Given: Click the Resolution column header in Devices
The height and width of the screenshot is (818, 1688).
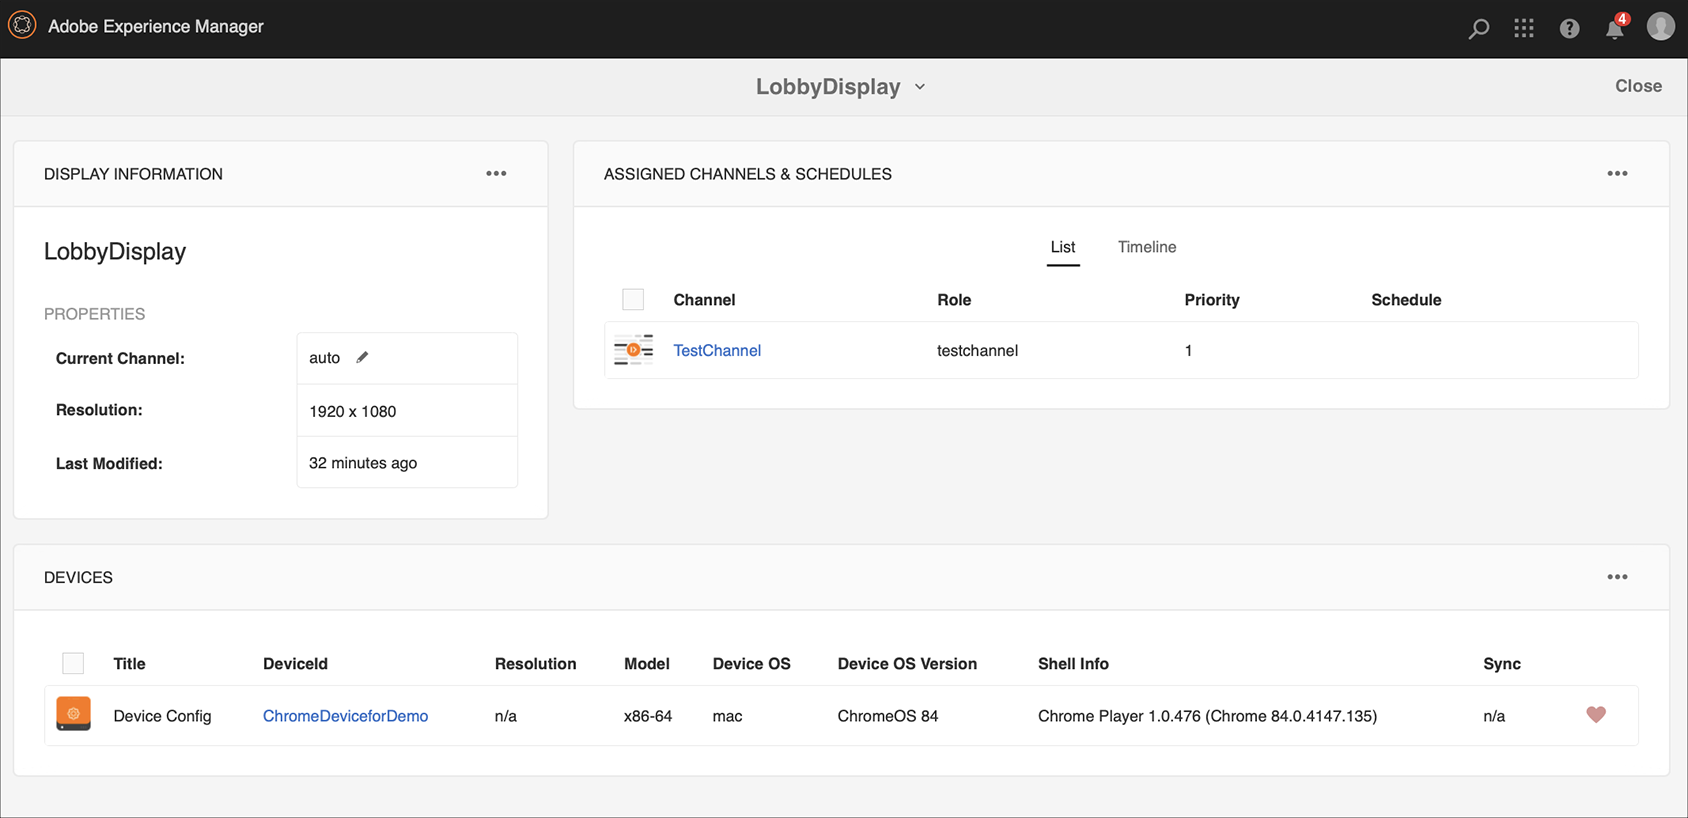Looking at the screenshot, I should 535,664.
